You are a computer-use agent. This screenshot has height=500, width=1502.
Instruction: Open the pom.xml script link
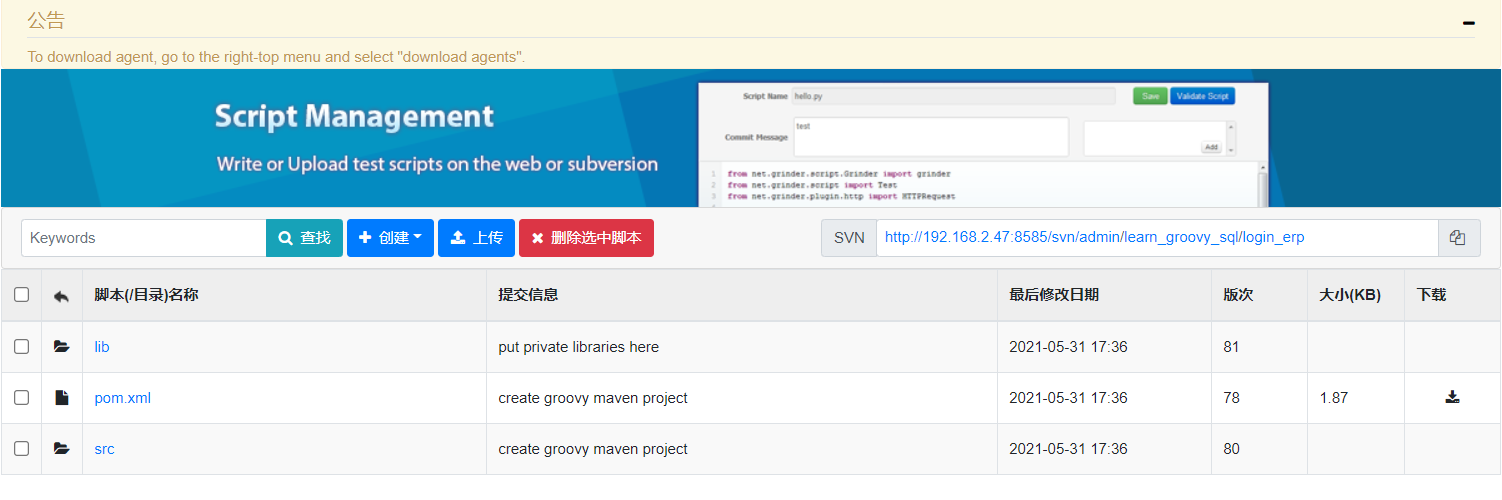coord(122,398)
